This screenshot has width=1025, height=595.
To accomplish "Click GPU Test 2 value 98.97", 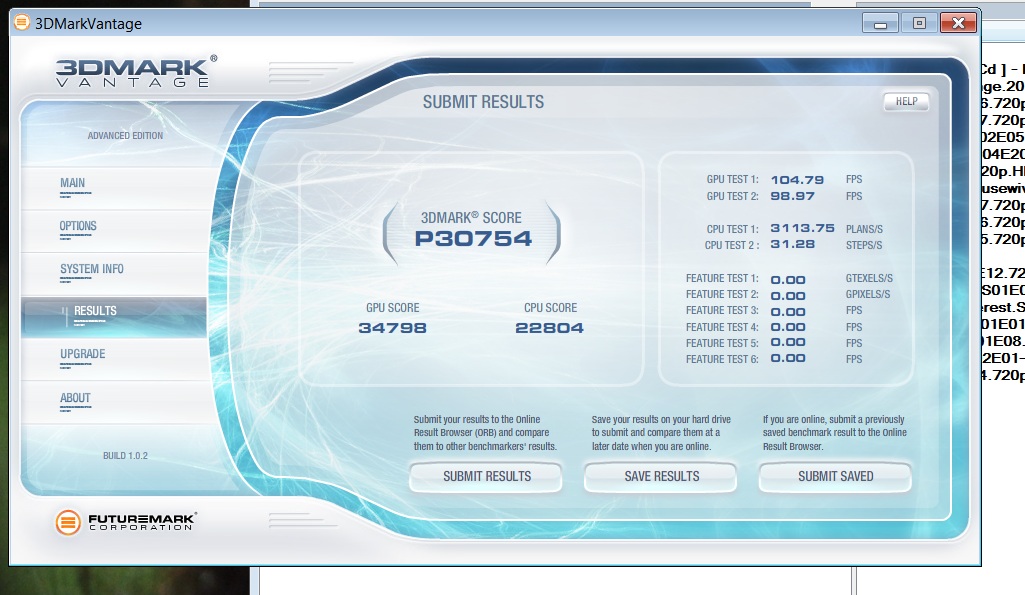I will [792, 196].
